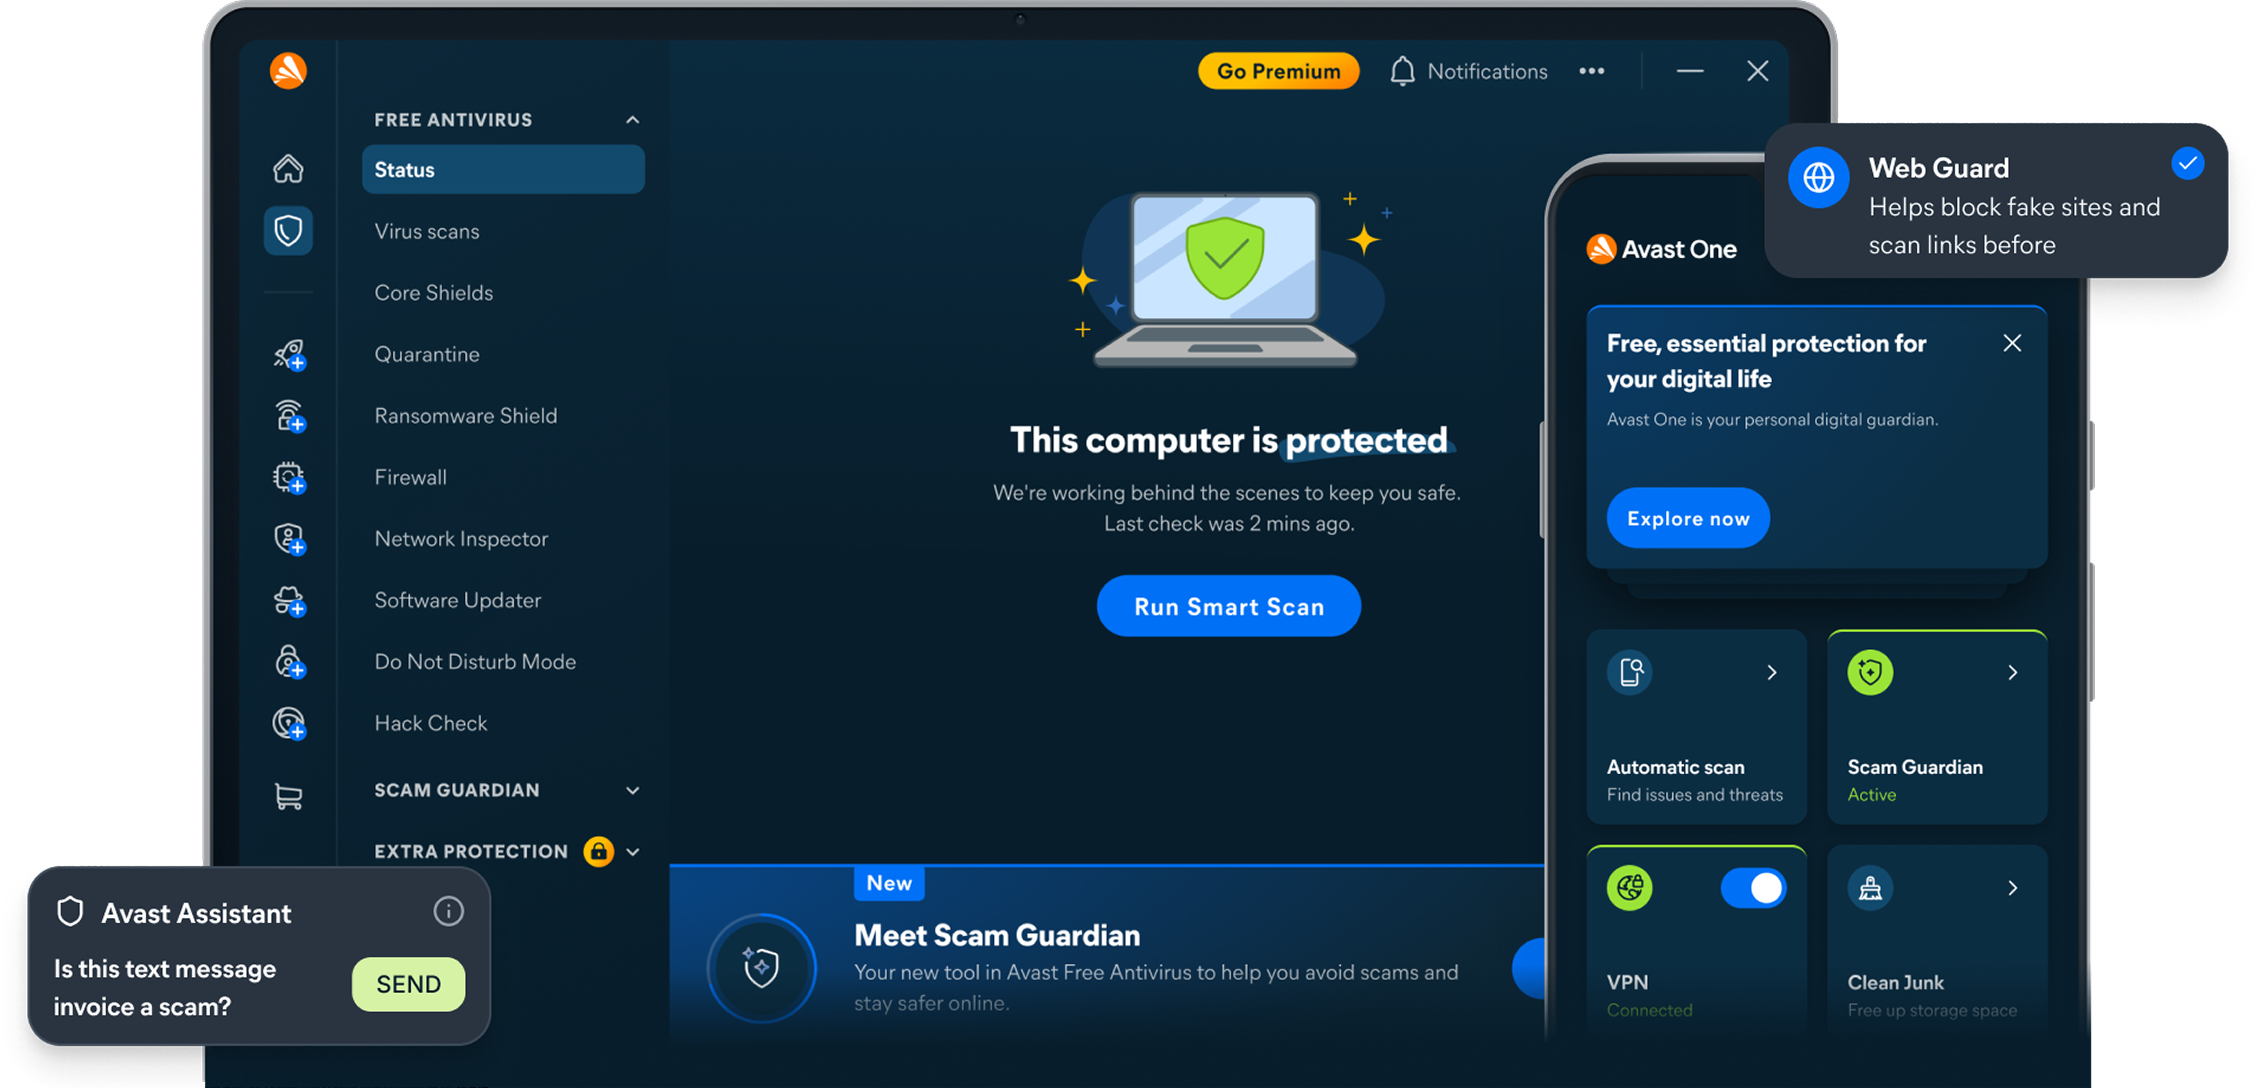Open Network Inspector menu item
This screenshot has width=2256, height=1088.
[461, 539]
